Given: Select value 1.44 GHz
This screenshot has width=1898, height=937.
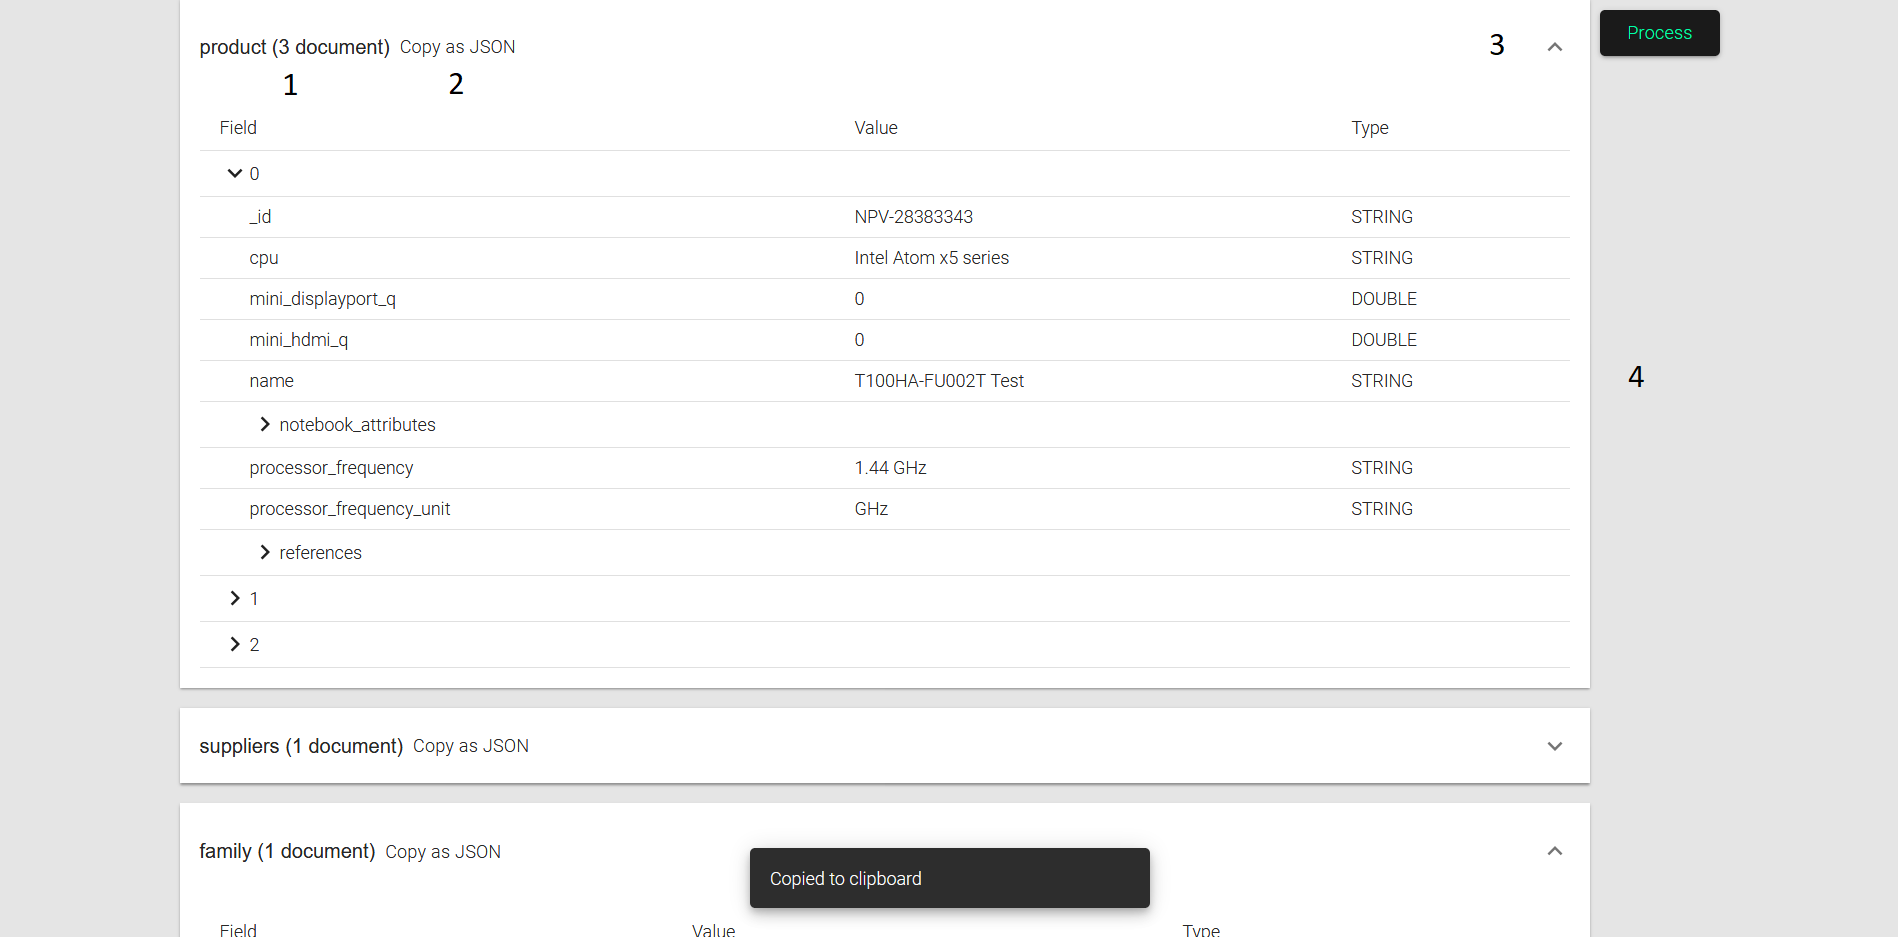Looking at the screenshot, I should pos(890,468).
